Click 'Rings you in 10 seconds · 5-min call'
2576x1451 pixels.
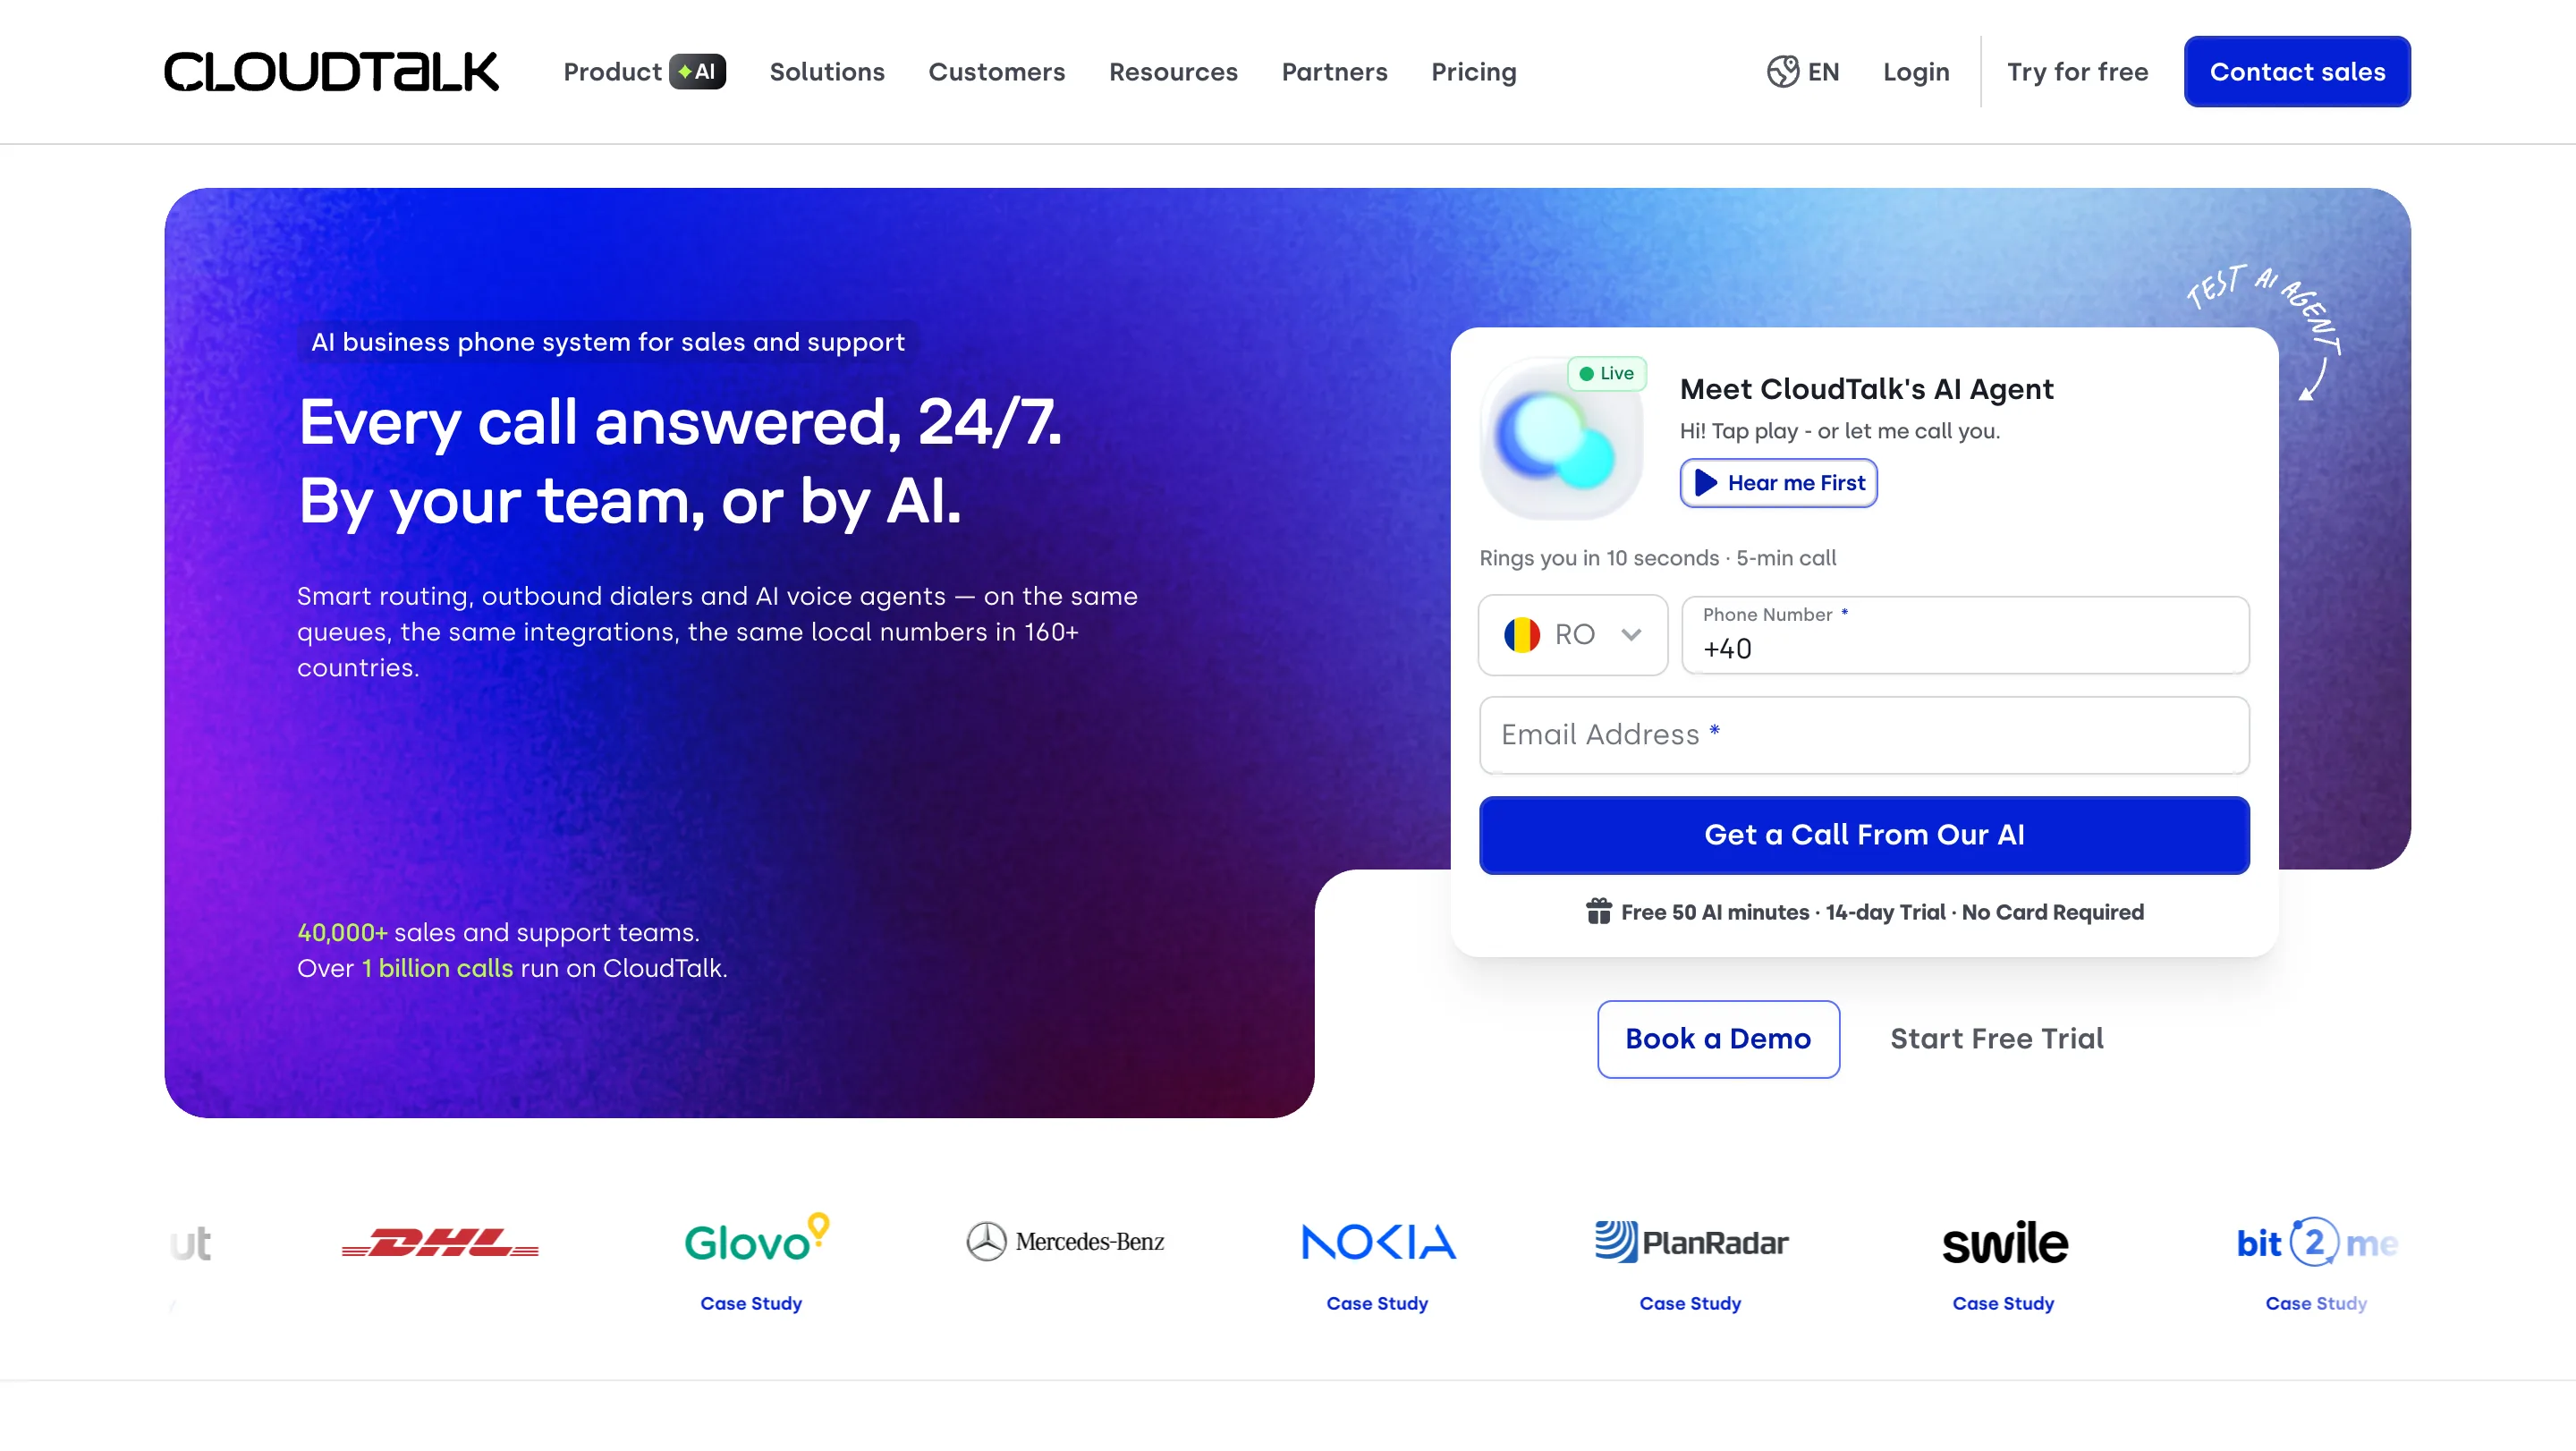[x=1657, y=558]
